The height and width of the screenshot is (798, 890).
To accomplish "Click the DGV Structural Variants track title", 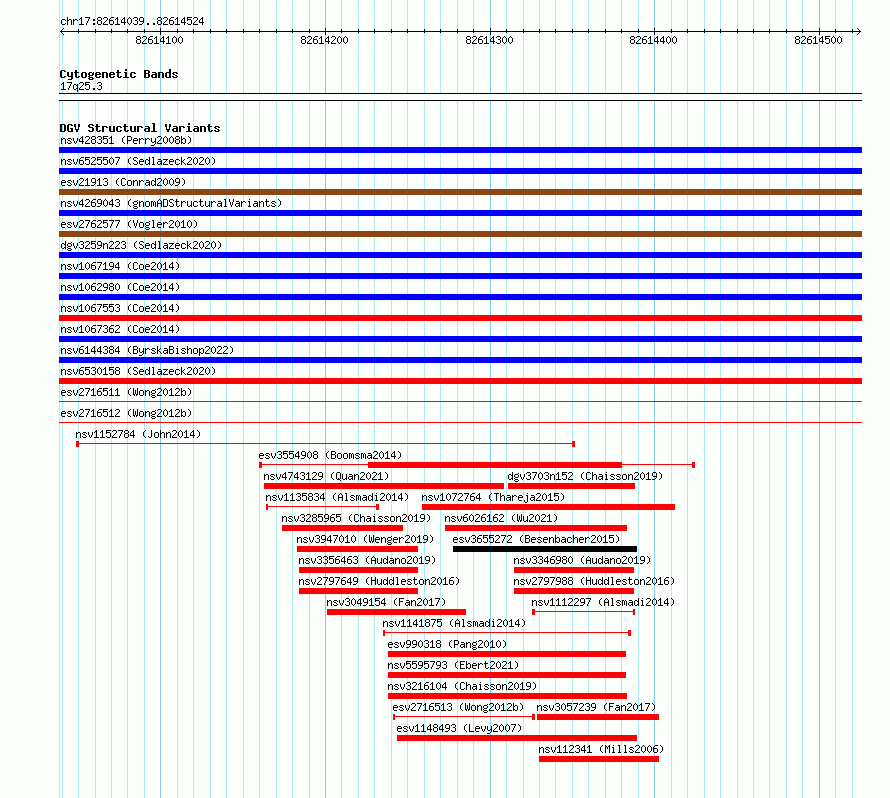I will click(x=140, y=128).
